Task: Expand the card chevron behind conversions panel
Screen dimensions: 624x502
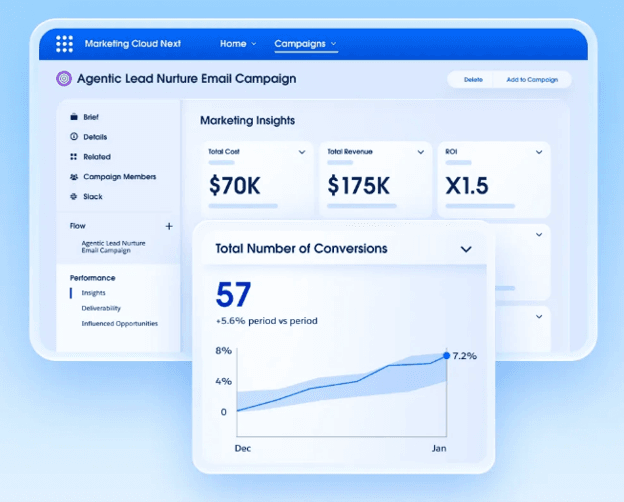Action: click(539, 234)
